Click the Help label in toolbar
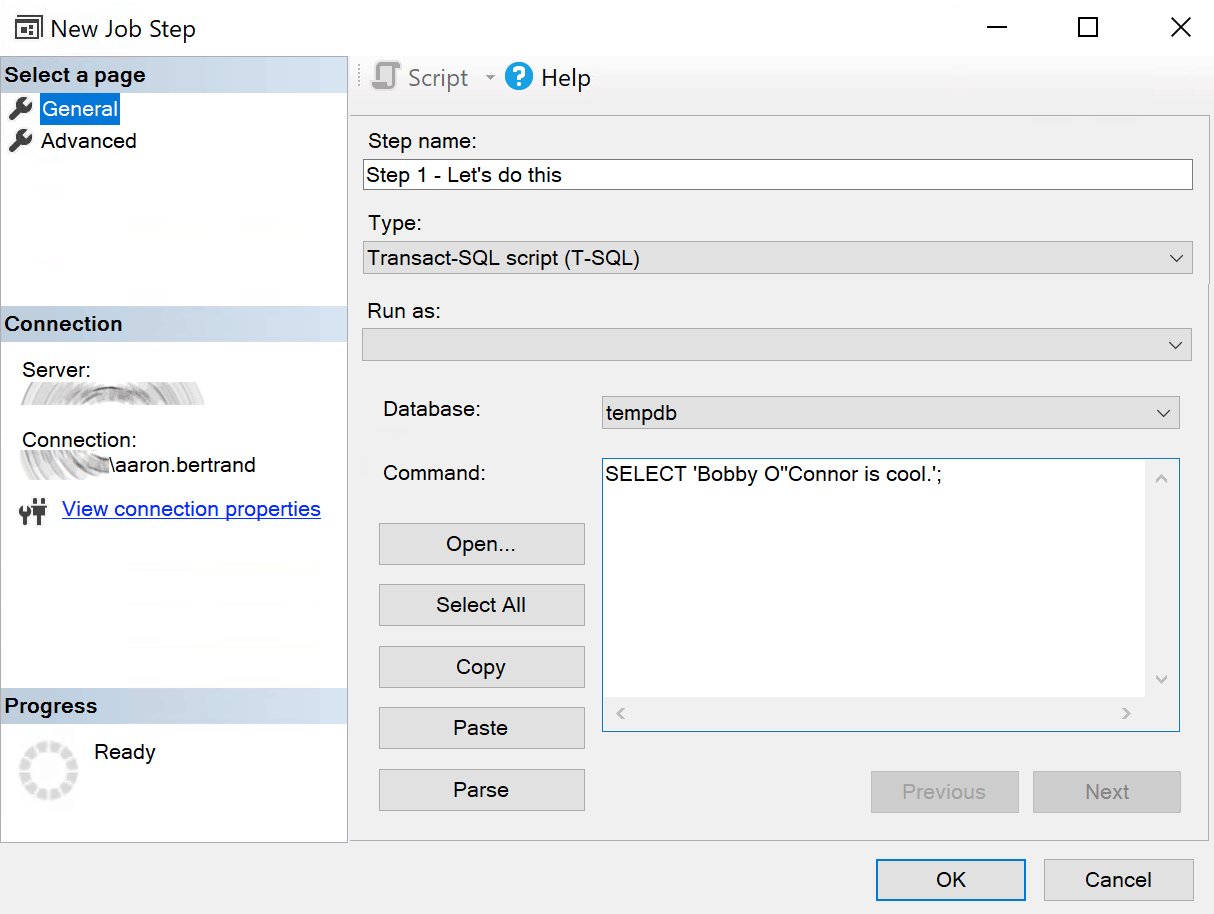 point(566,78)
